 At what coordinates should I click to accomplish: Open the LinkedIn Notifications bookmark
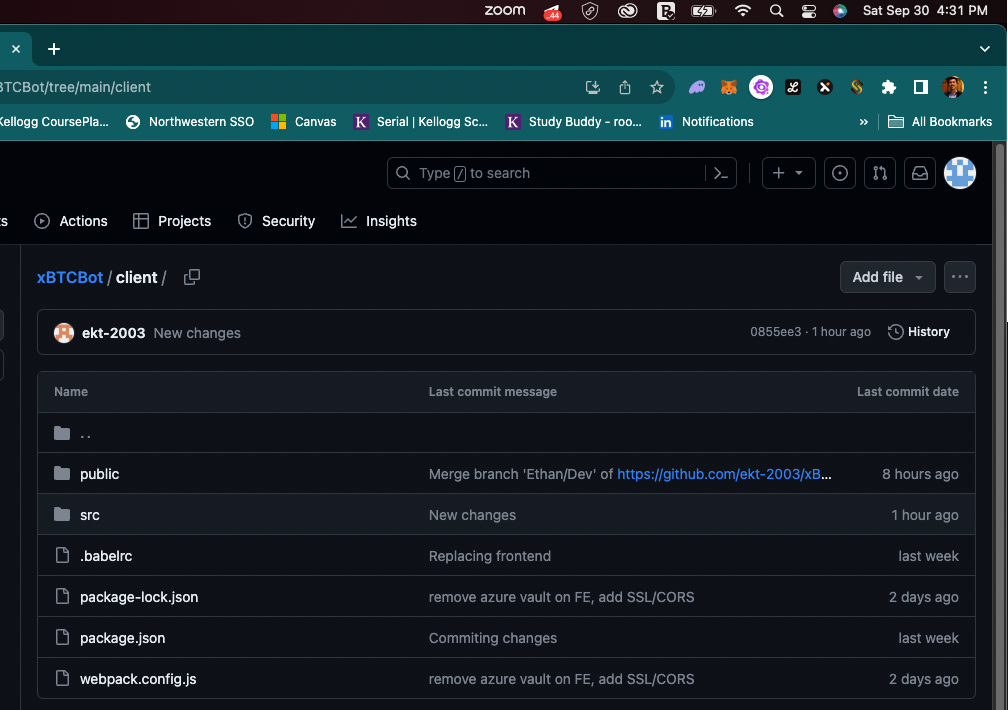(x=706, y=122)
